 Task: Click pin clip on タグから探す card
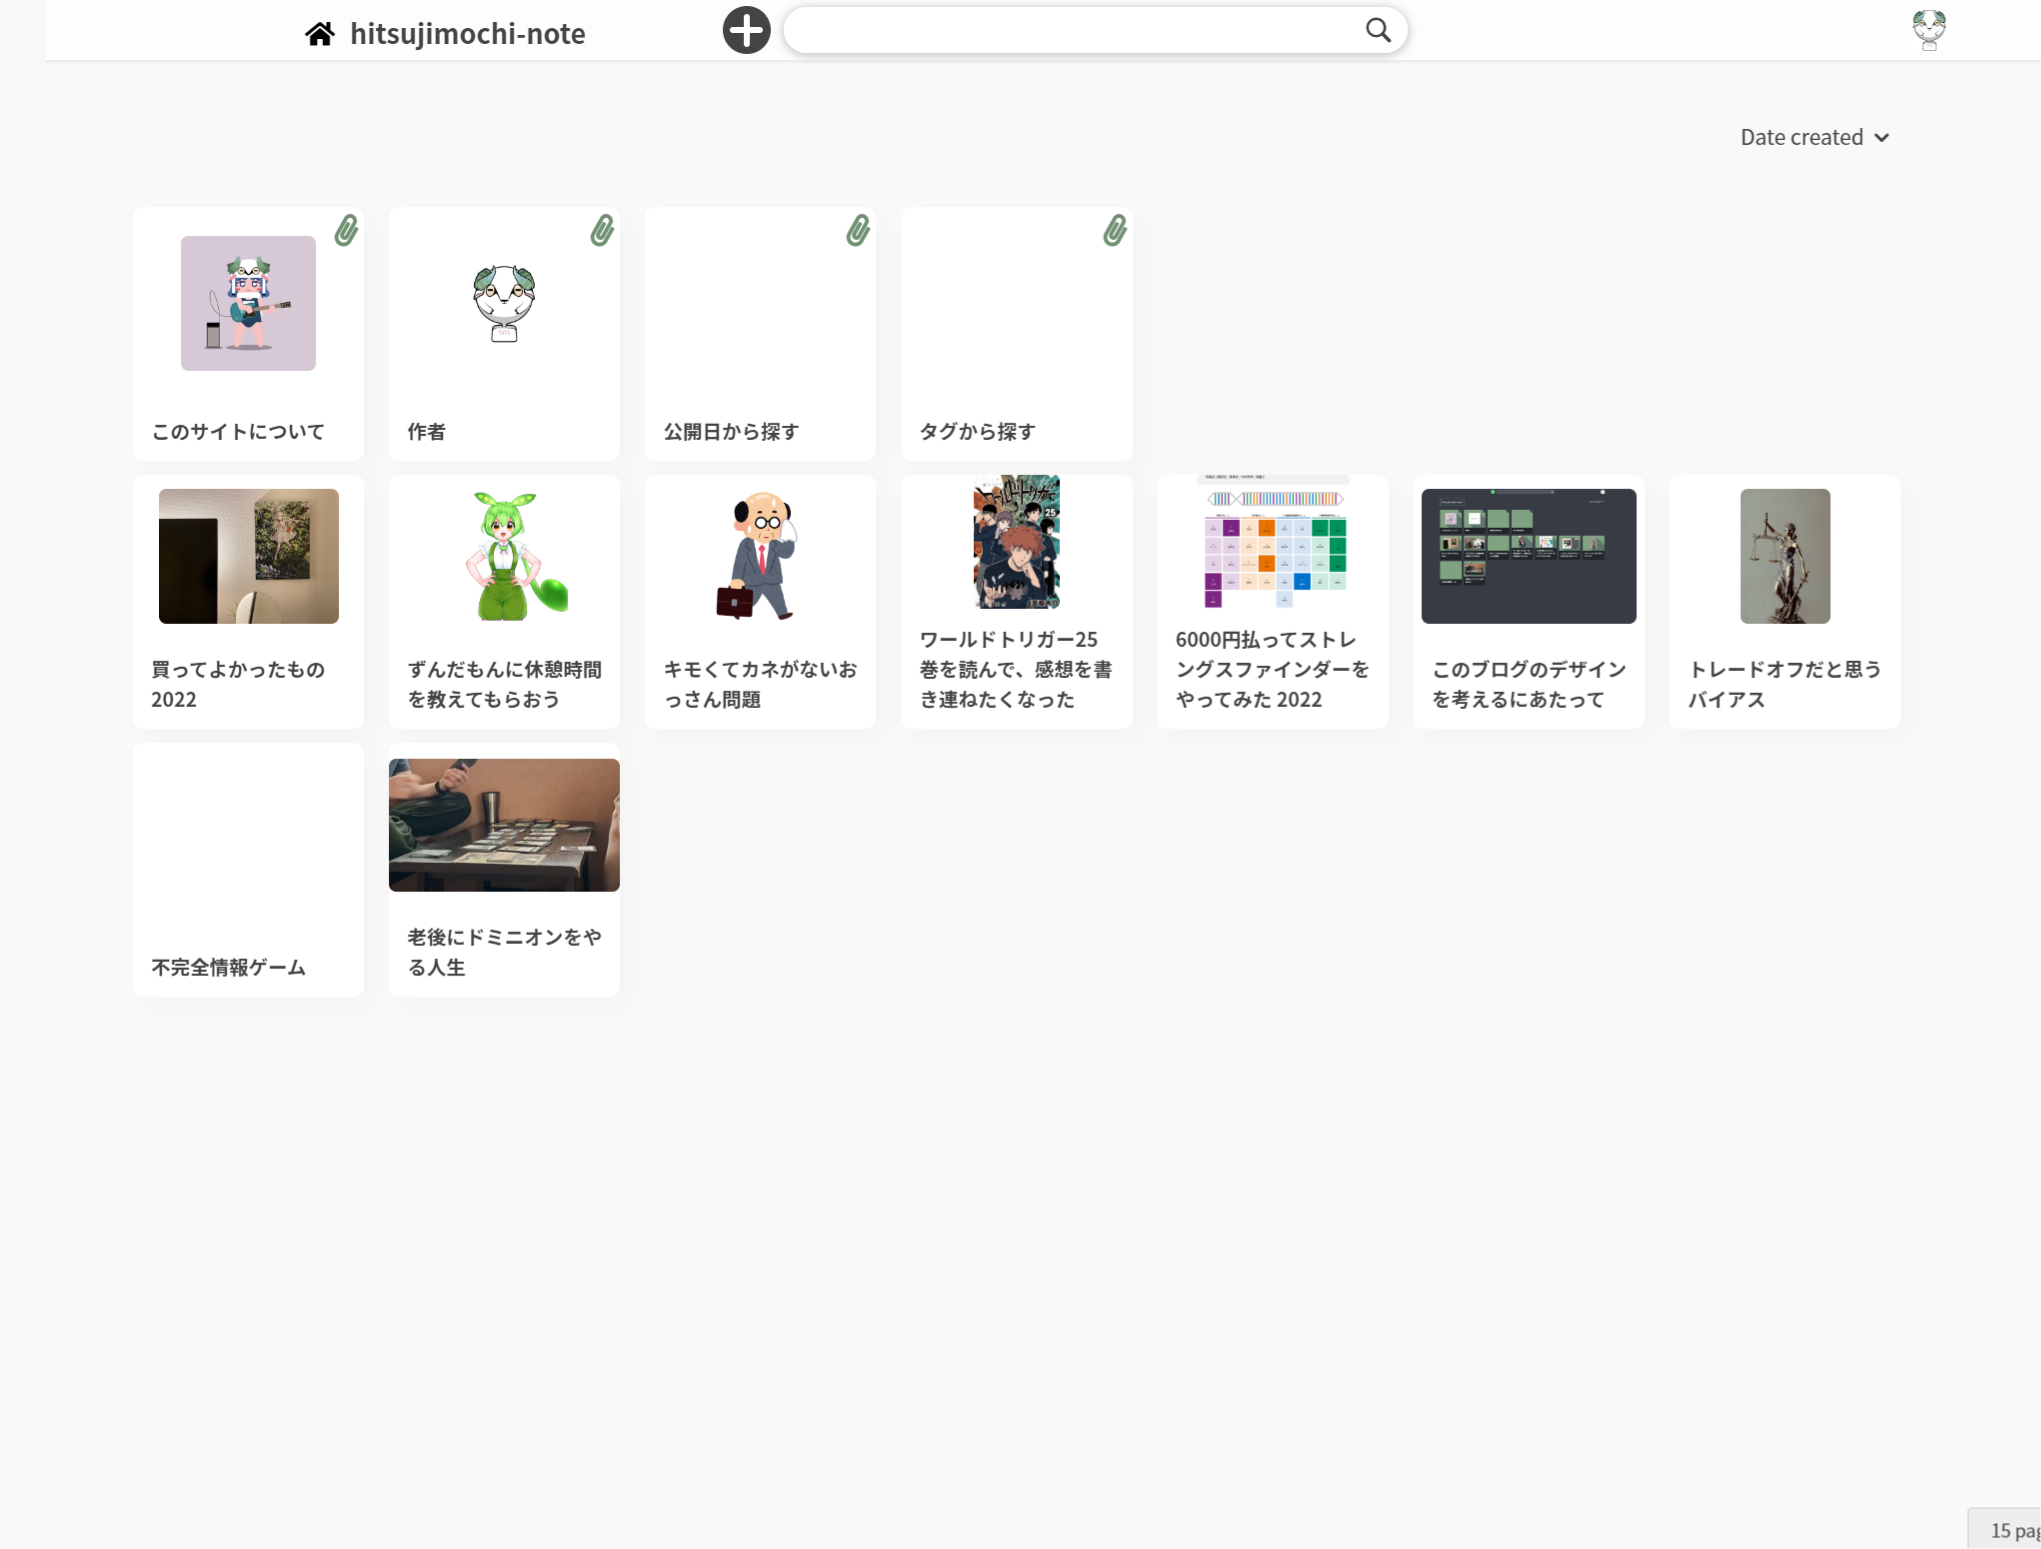[1115, 230]
